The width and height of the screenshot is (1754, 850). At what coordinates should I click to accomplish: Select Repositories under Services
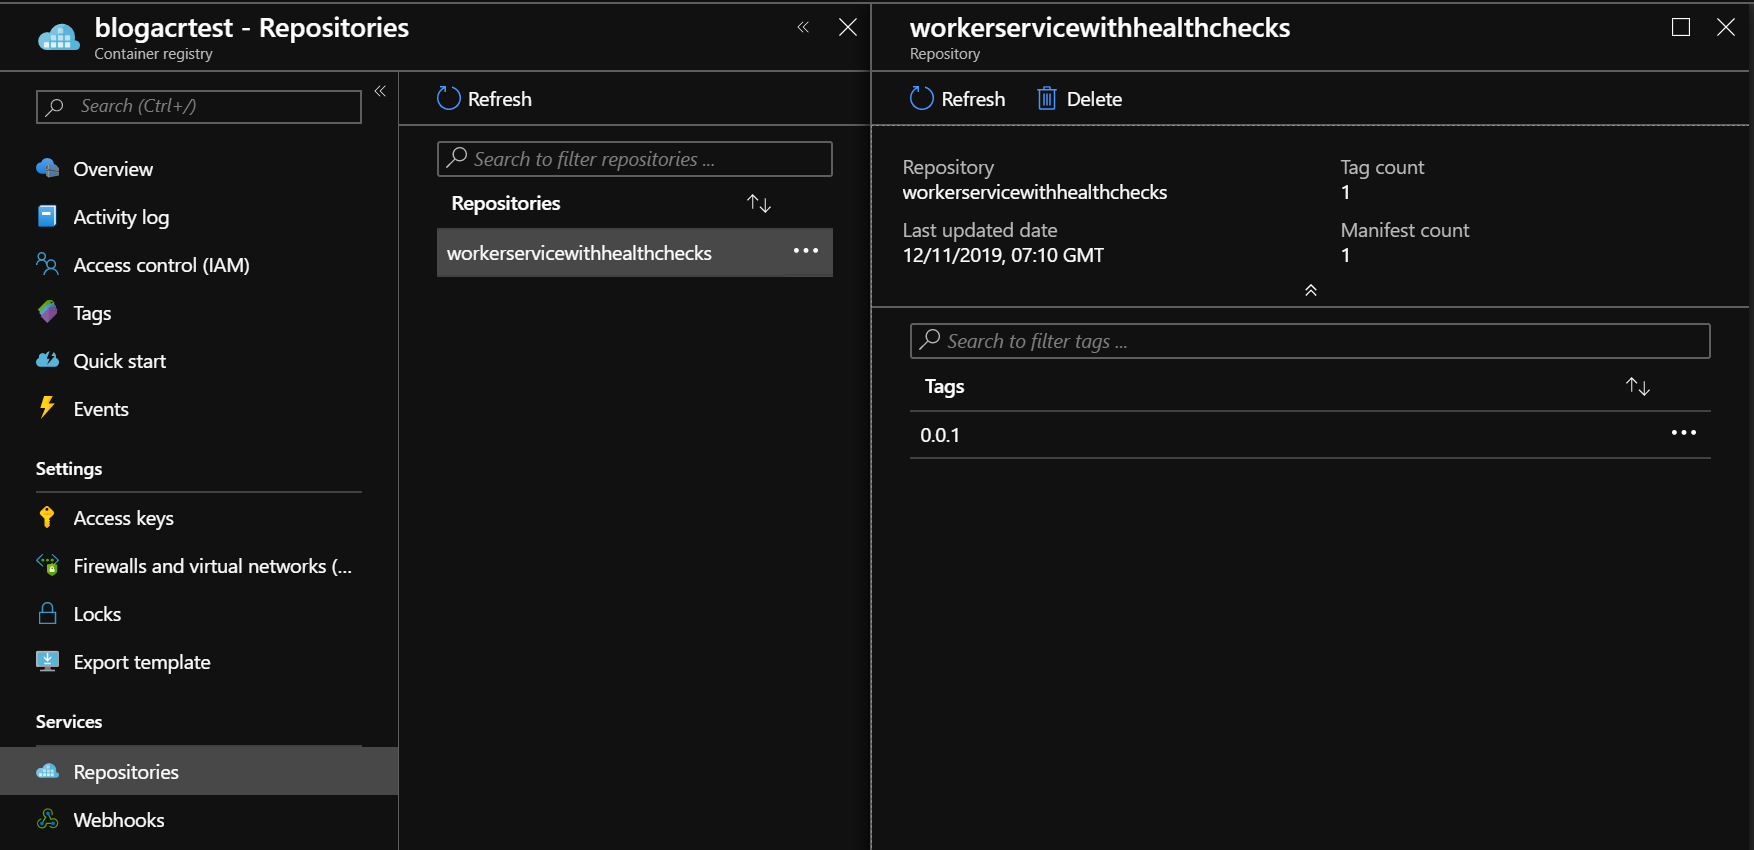tap(199, 771)
